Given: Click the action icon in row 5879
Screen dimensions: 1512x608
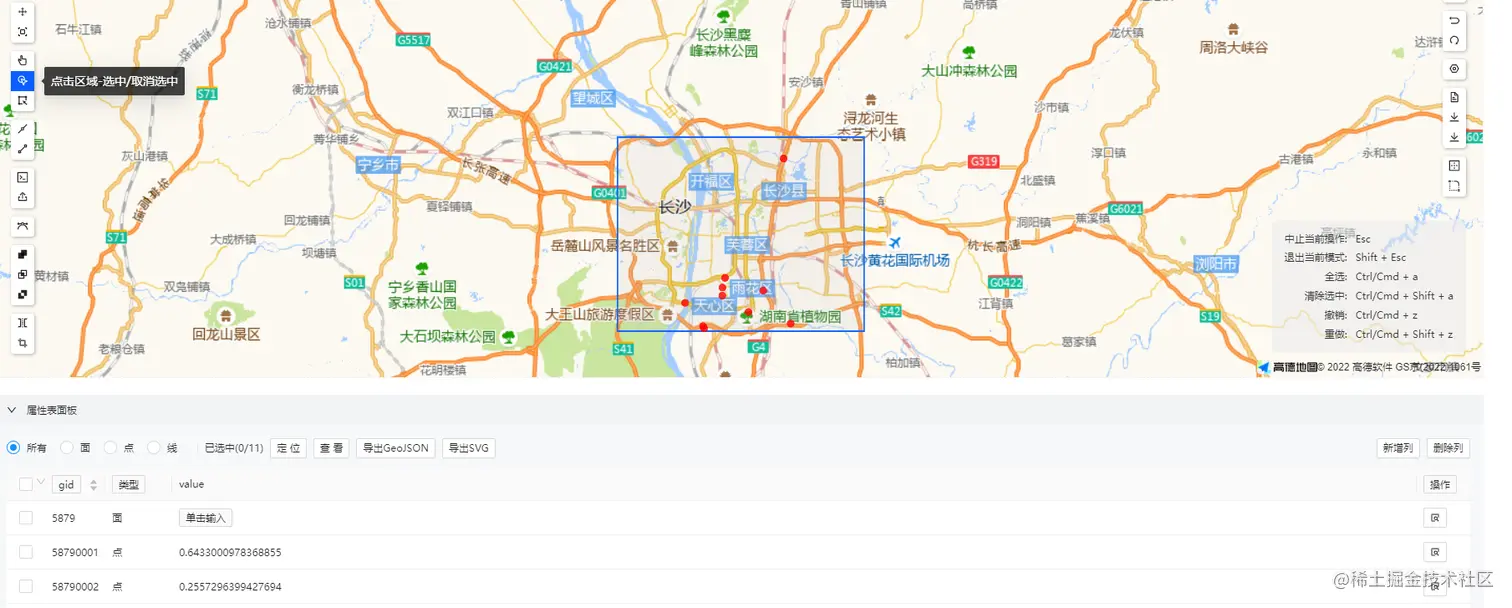Looking at the screenshot, I should [1435, 518].
